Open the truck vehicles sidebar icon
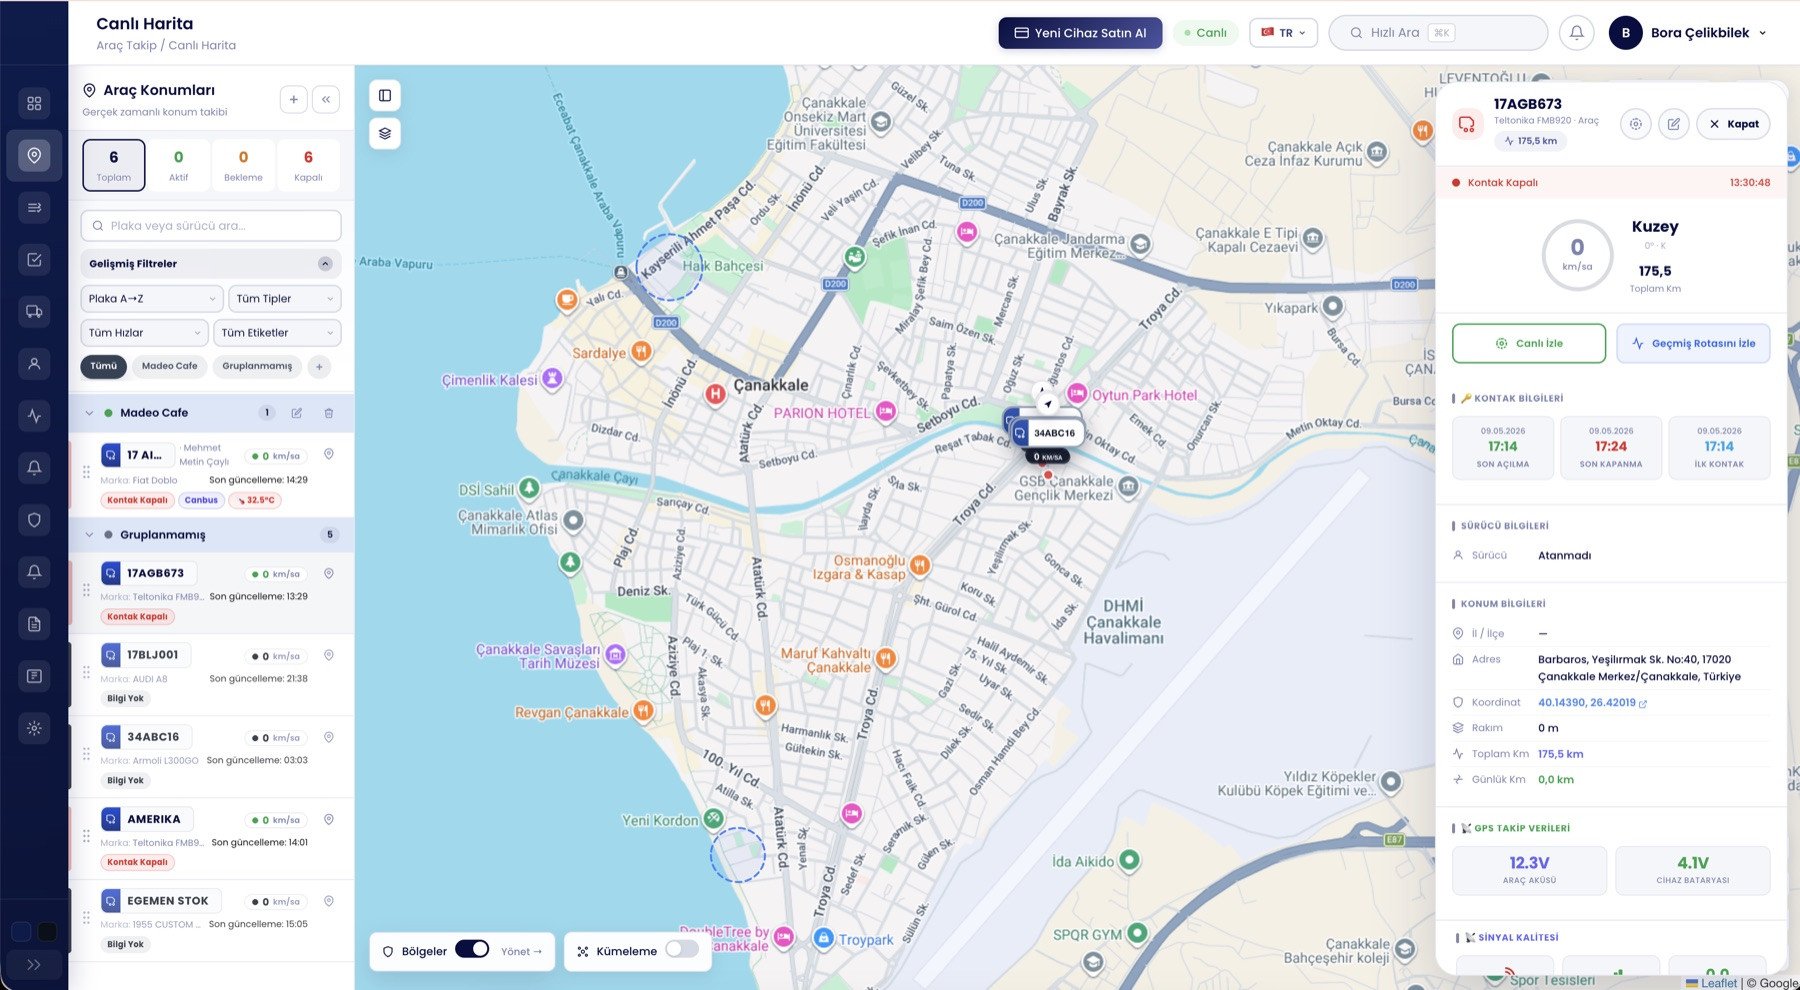The width and height of the screenshot is (1800, 990). coord(34,312)
